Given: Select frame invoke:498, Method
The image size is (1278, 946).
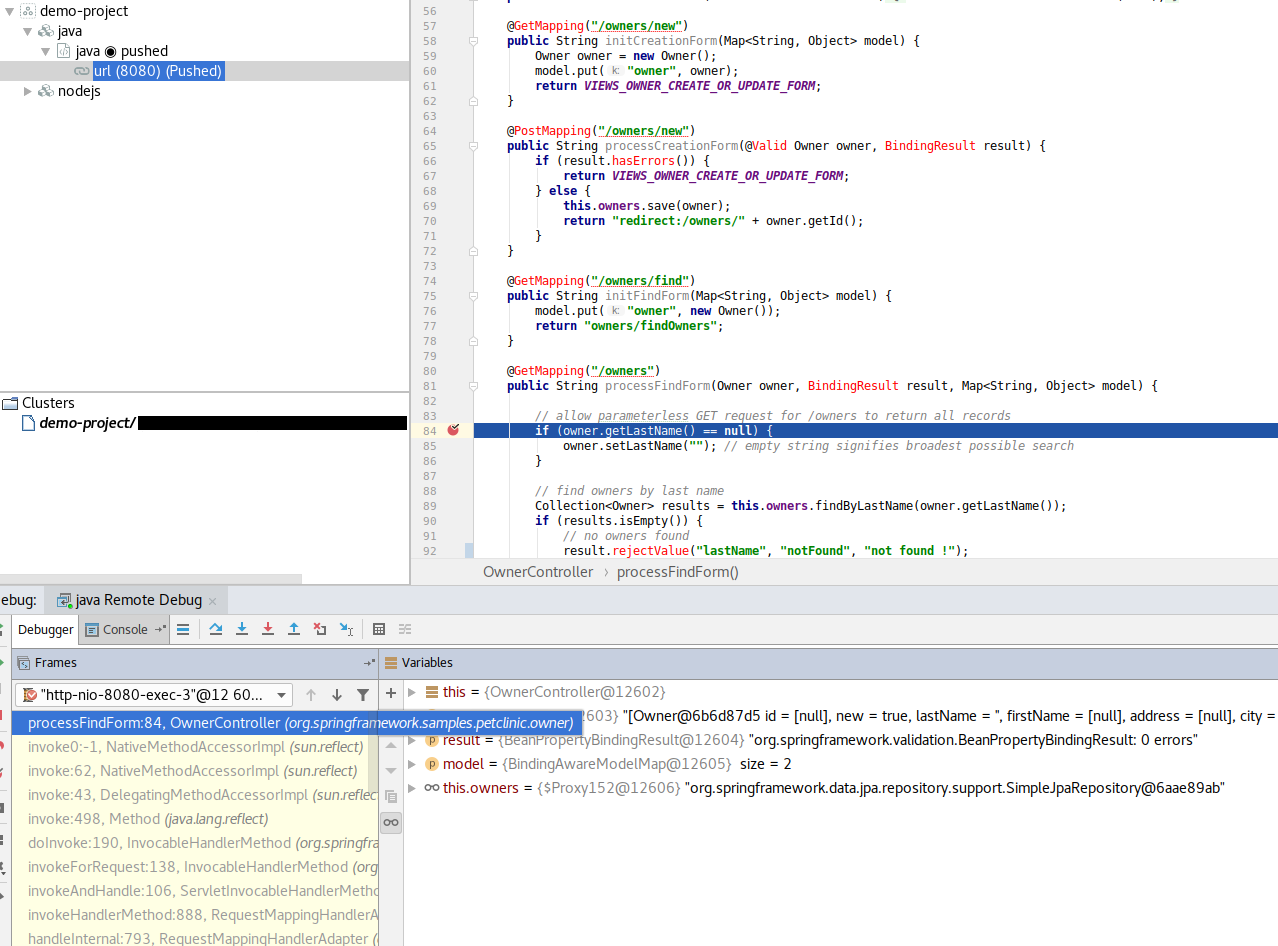Looking at the screenshot, I should coord(195,819).
